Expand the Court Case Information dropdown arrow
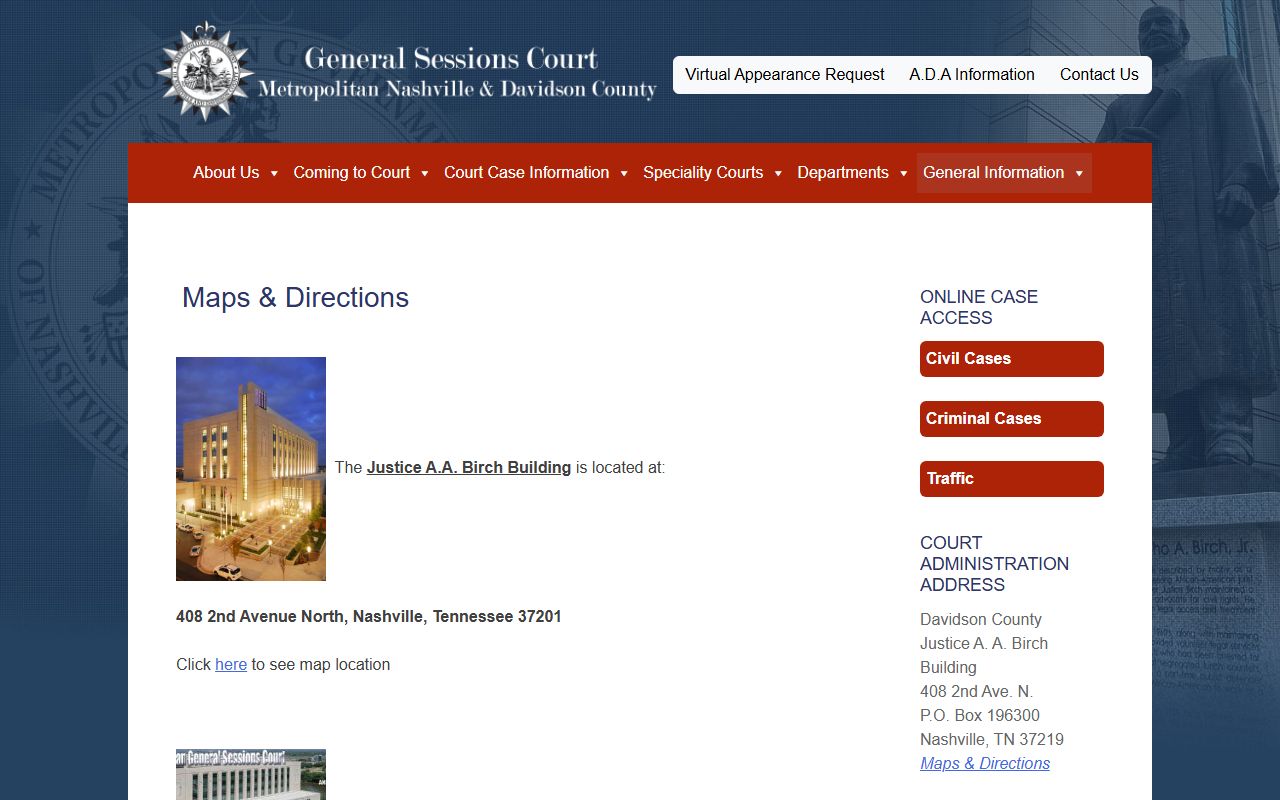The width and height of the screenshot is (1280, 800). coord(624,174)
